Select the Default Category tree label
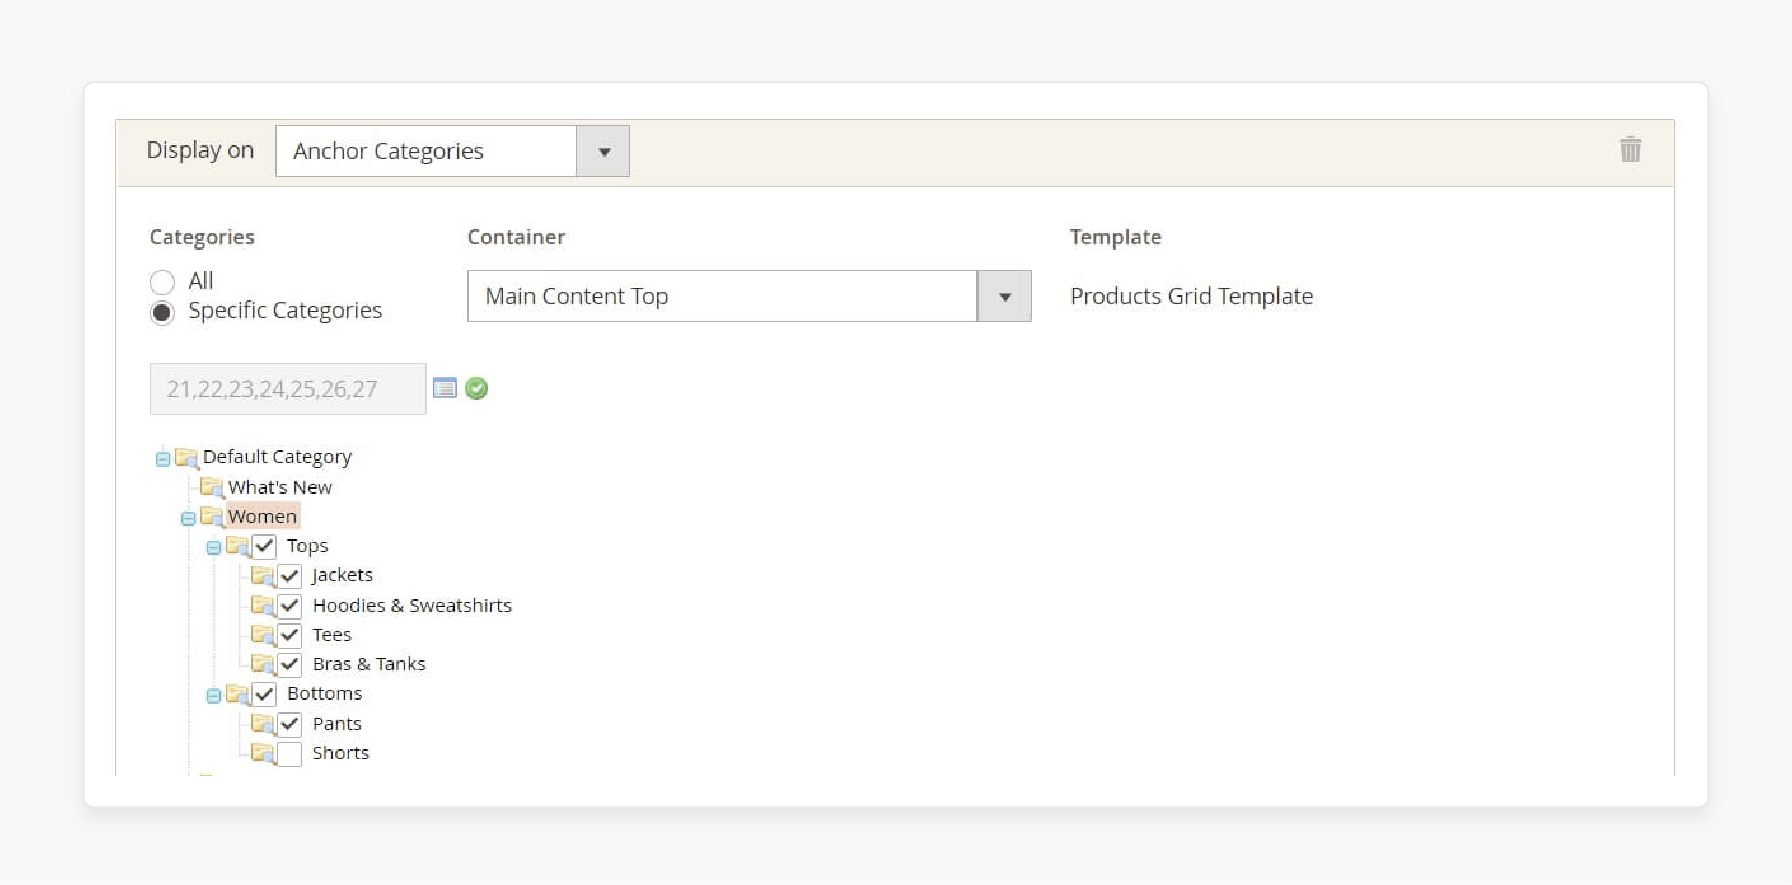Viewport: 1792px width, 885px height. 277,457
